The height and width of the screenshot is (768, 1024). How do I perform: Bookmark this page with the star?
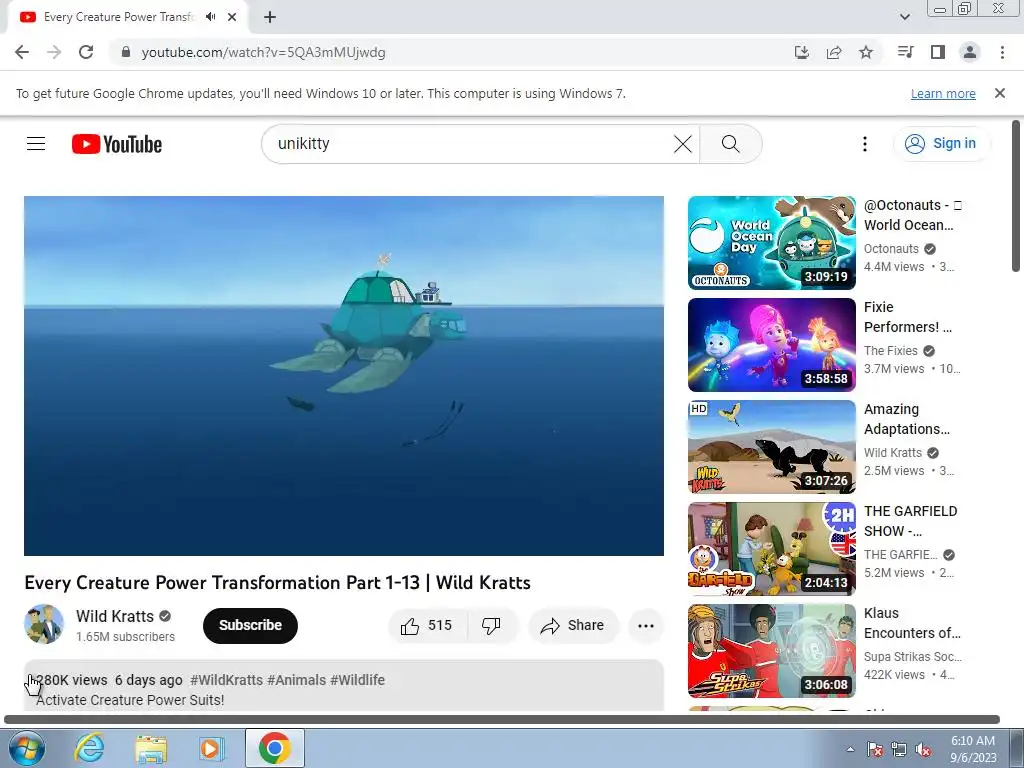[x=866, y=52]
